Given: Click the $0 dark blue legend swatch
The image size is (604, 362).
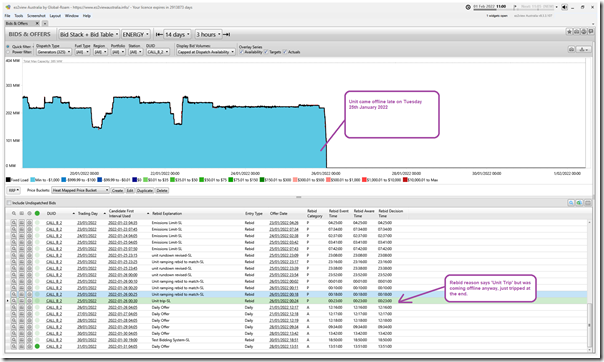Looking at the screenshot, I should [134, 180].
